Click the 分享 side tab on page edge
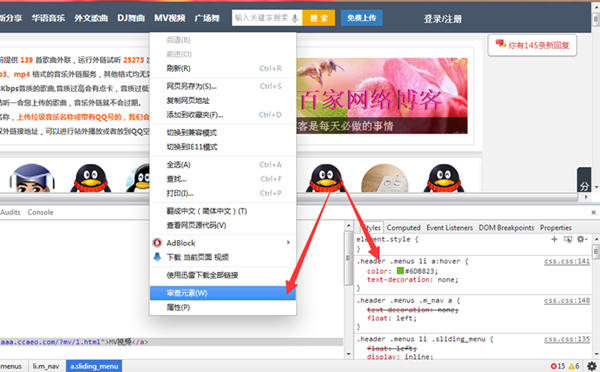Image resolution: width=600 pixels, height=372 pixels. (584, 180)
